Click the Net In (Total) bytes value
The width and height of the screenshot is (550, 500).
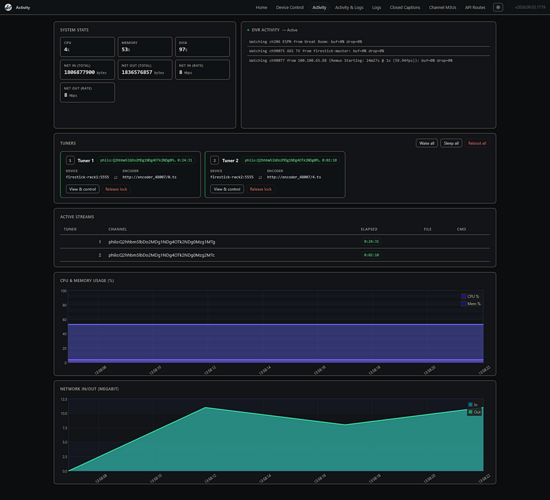click(79, 72)
